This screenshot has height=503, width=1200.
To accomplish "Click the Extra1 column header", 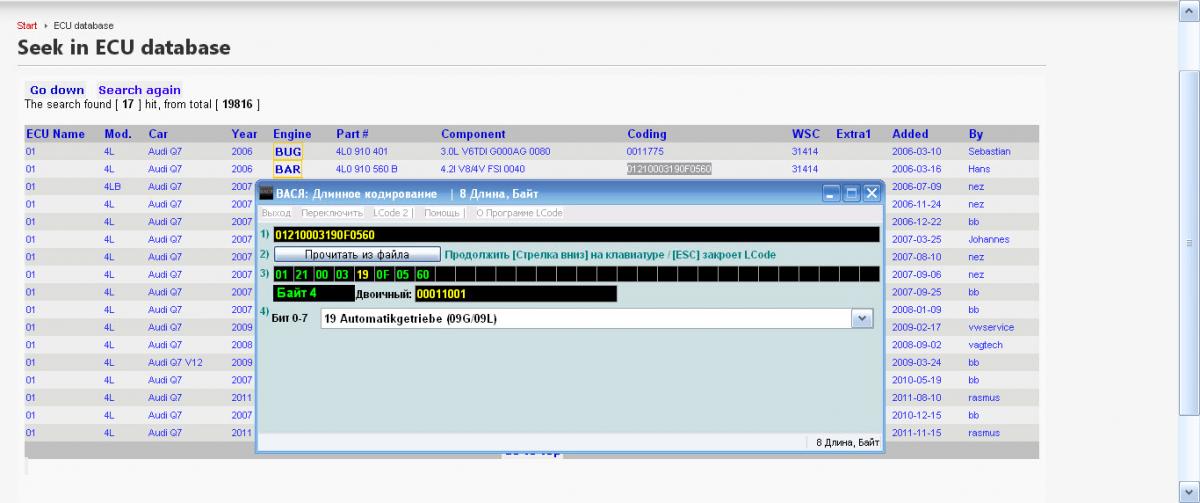I will [853, 134].
